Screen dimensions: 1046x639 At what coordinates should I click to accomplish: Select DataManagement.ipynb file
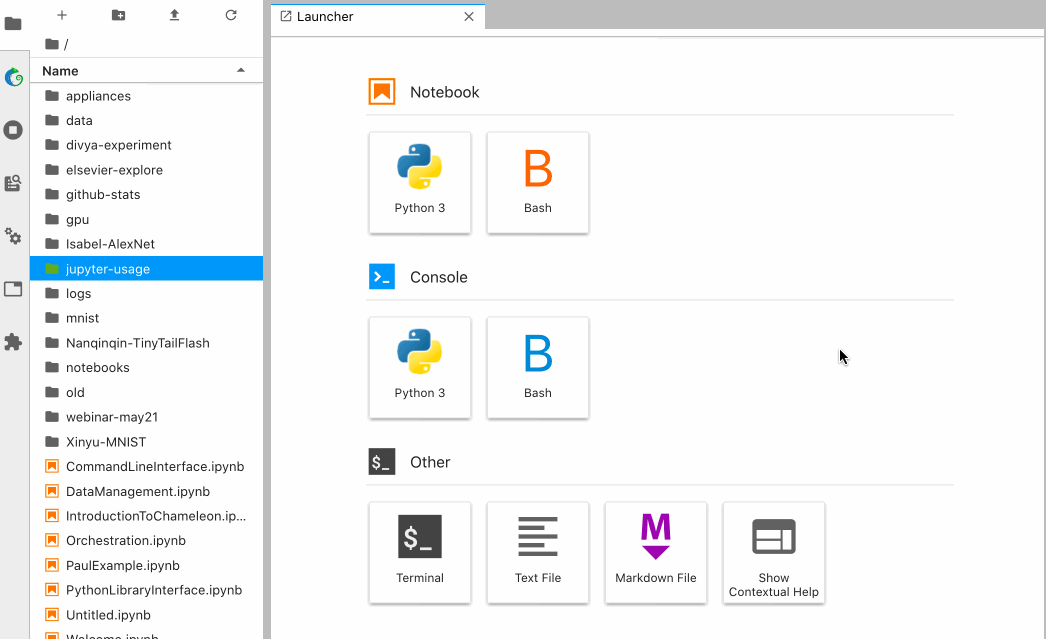(146, 491)
